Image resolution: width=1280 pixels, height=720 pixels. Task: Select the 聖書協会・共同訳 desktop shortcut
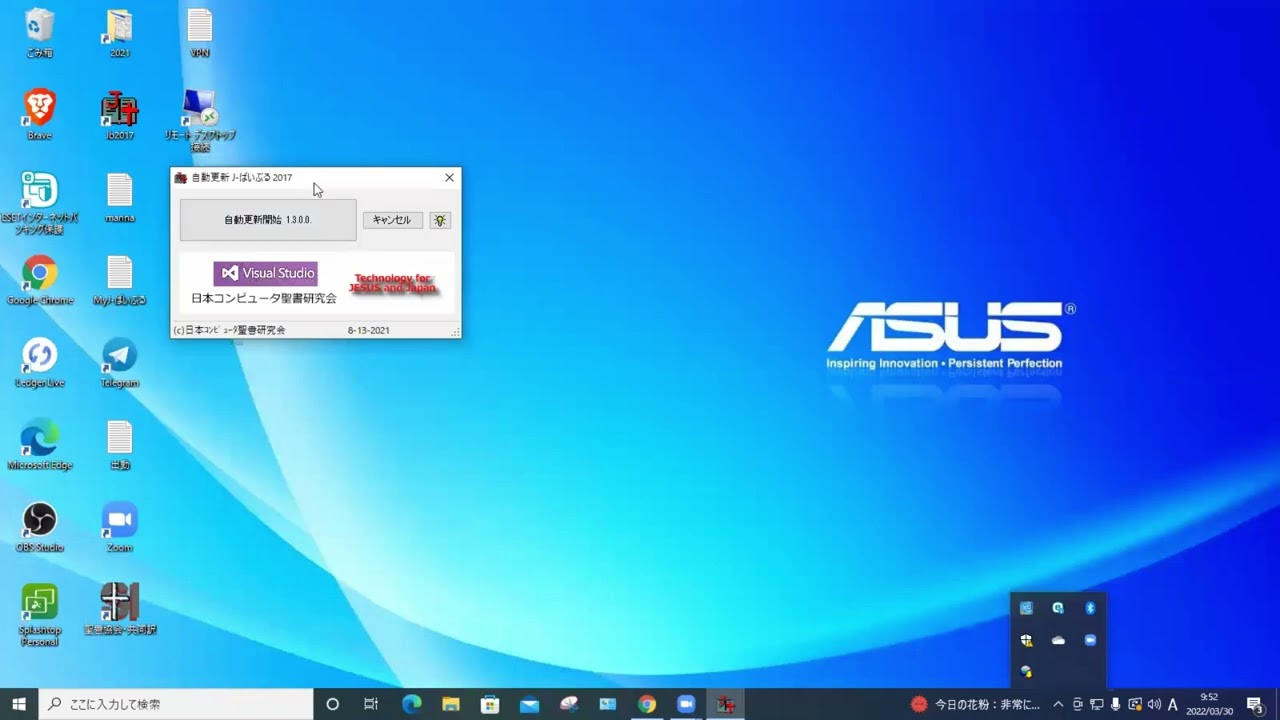(120, 609)
